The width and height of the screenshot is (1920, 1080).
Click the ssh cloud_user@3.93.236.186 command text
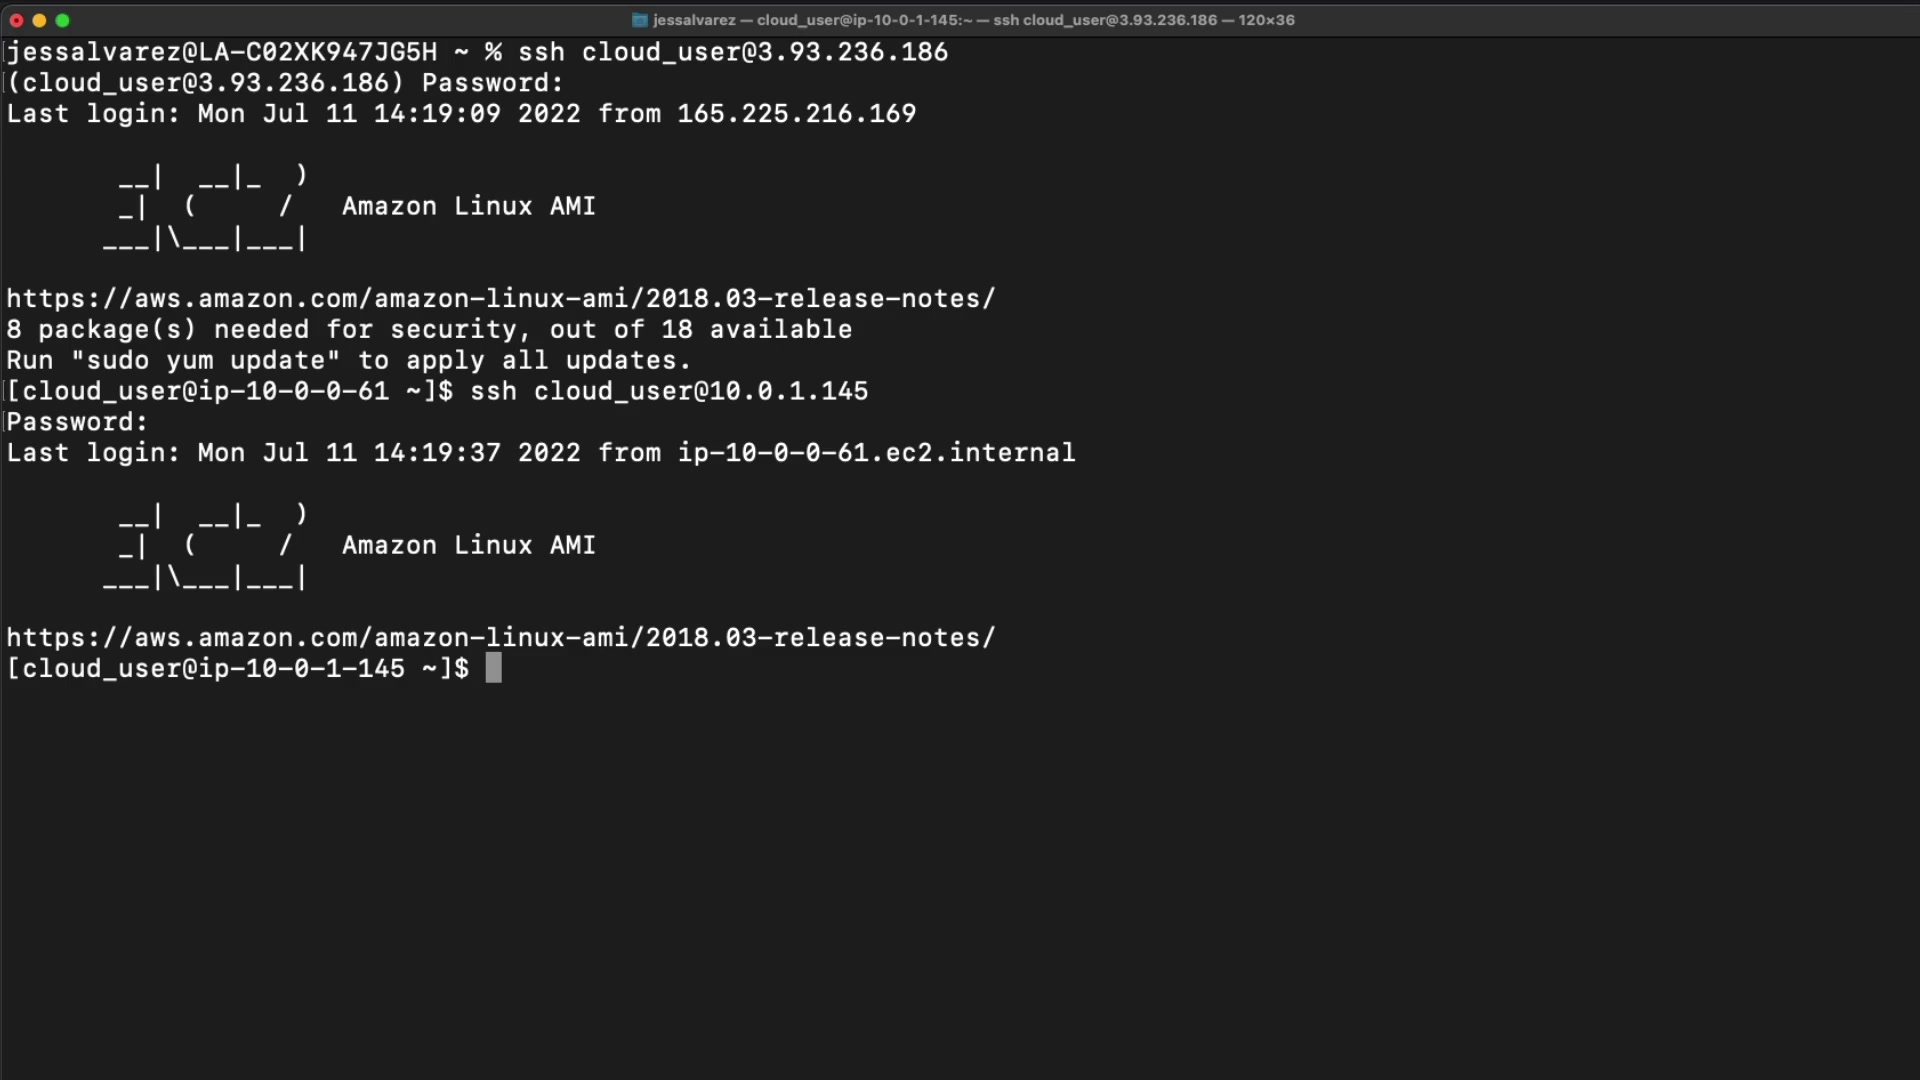(733, 52)
